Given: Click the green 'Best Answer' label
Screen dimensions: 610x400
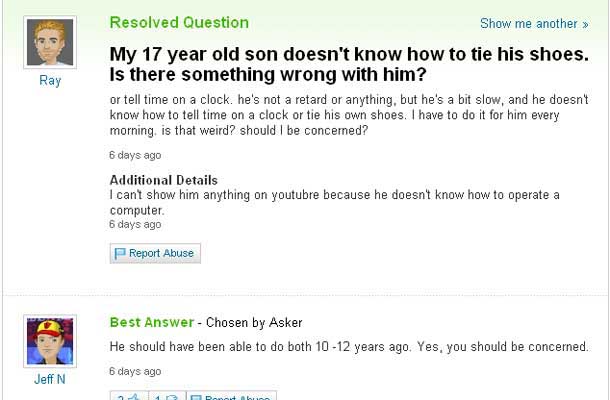Looking at the screenshot, I should (x=151, y=322).
